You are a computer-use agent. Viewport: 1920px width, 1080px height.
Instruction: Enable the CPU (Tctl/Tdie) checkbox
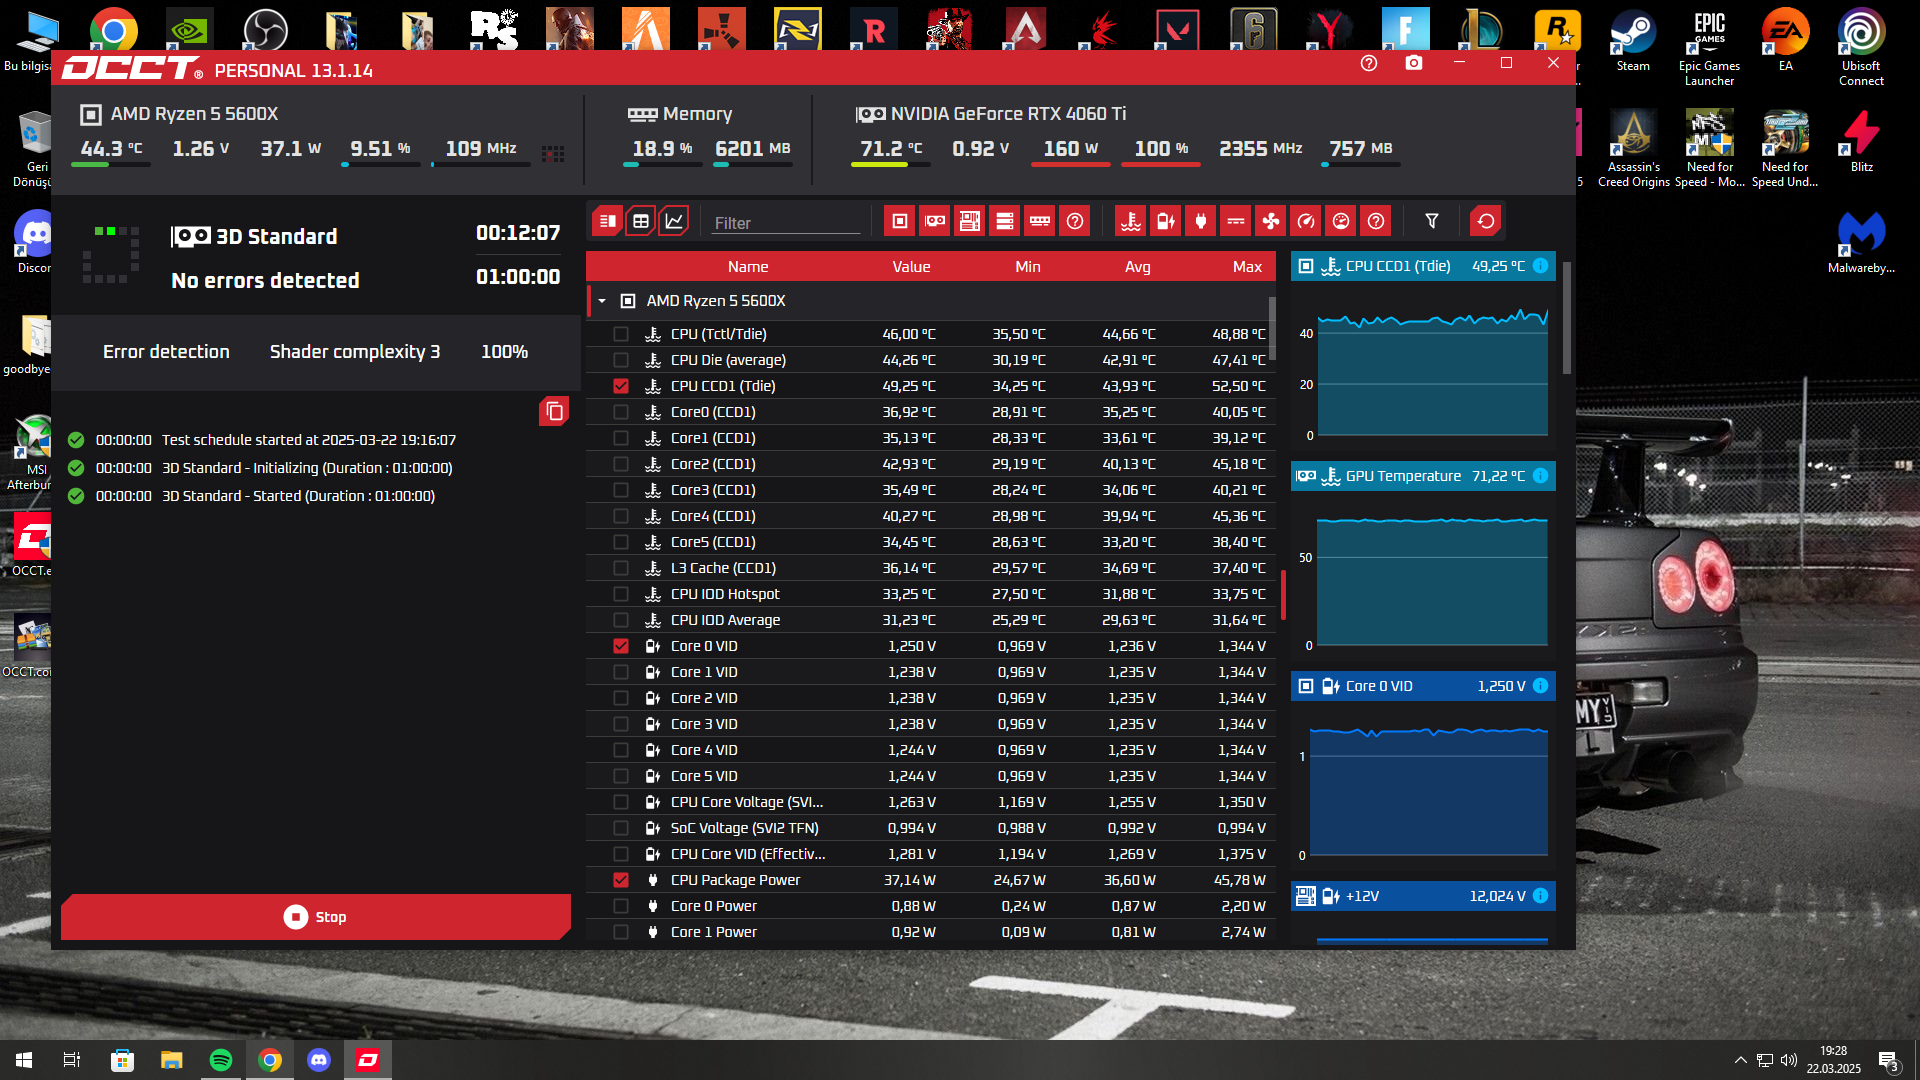621,334
